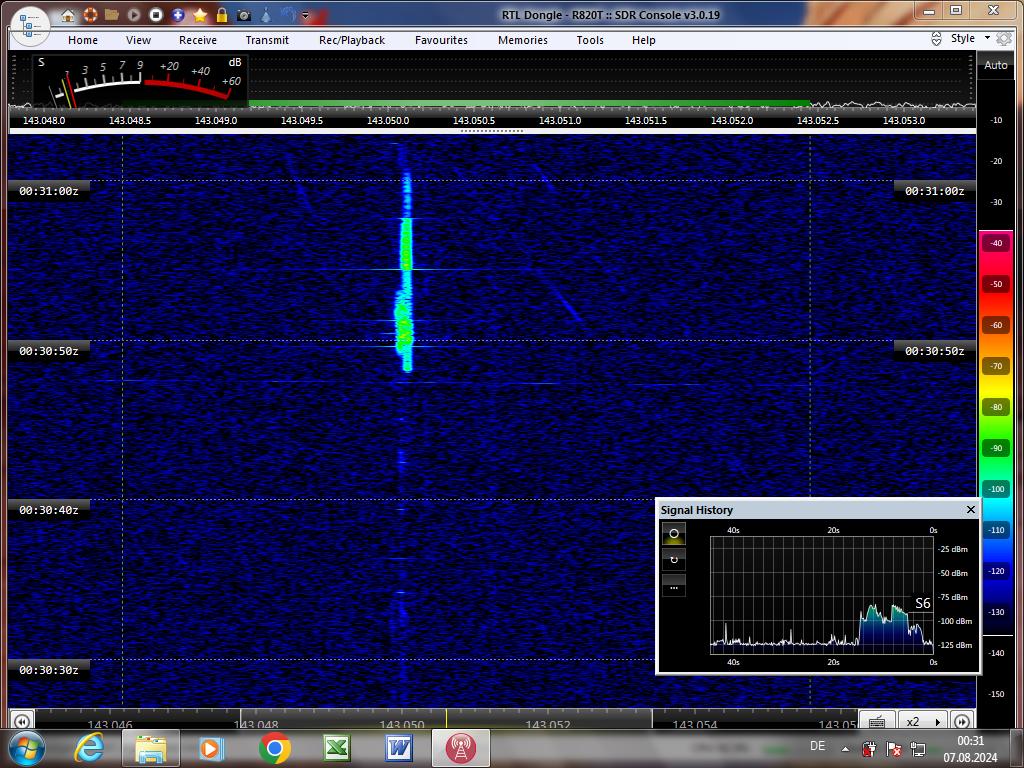Open the Favourites ribbon tab
The height and width of the screenshot is (768, 1024).
(x=441, y=40)
